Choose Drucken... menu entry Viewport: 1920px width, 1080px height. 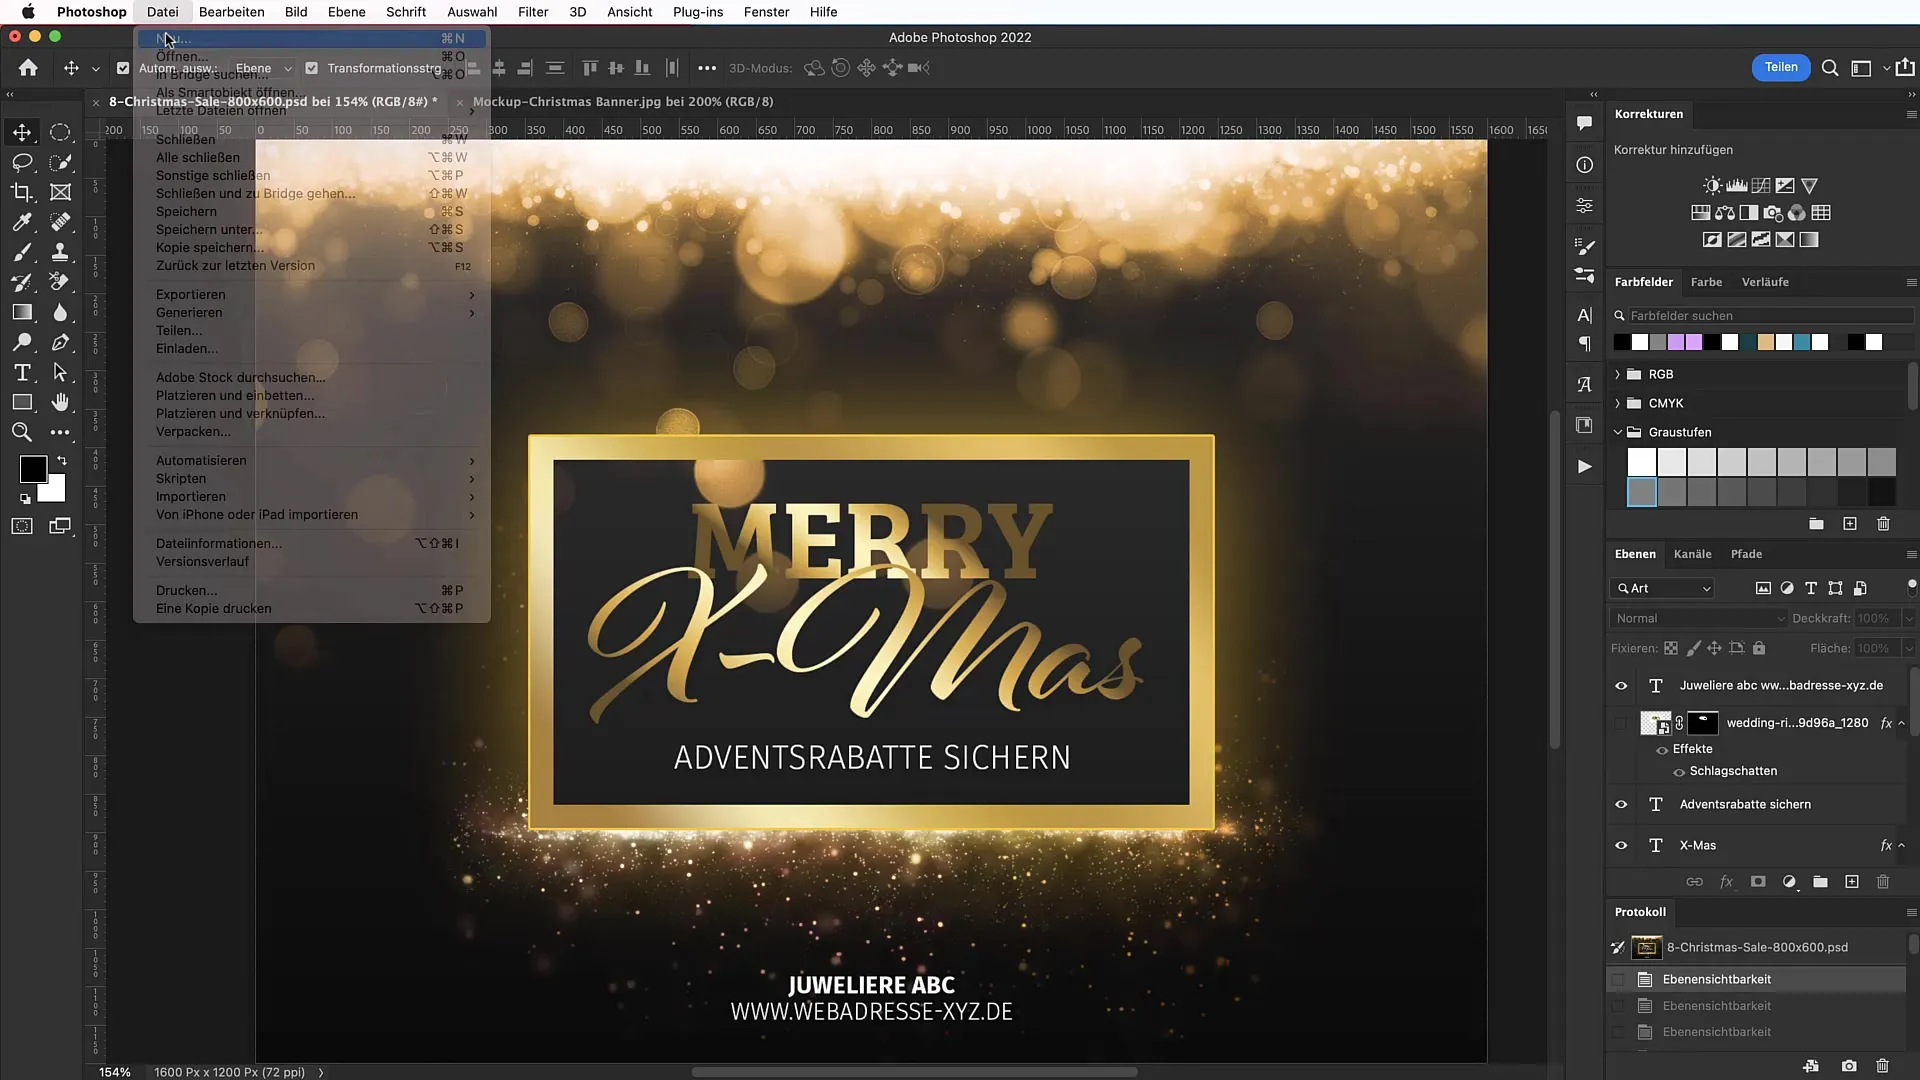313,591
